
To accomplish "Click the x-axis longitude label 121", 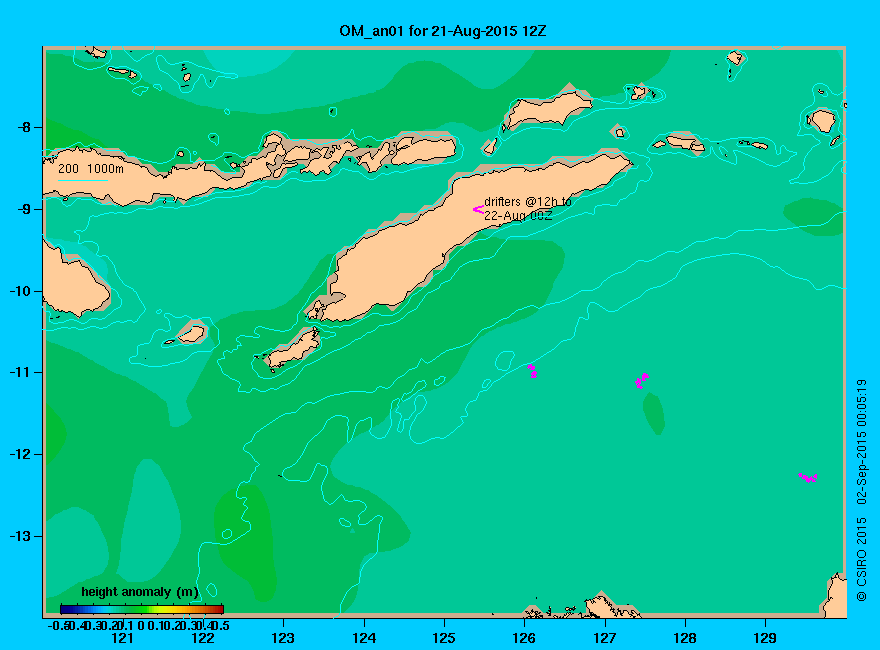I will click(x=122, y=638).
